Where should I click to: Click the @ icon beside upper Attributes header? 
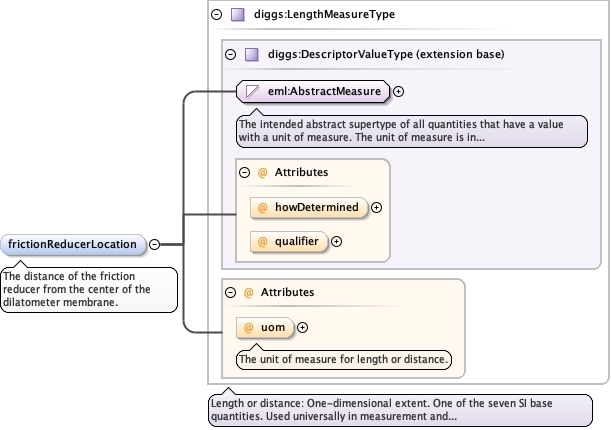click(263, 173)
